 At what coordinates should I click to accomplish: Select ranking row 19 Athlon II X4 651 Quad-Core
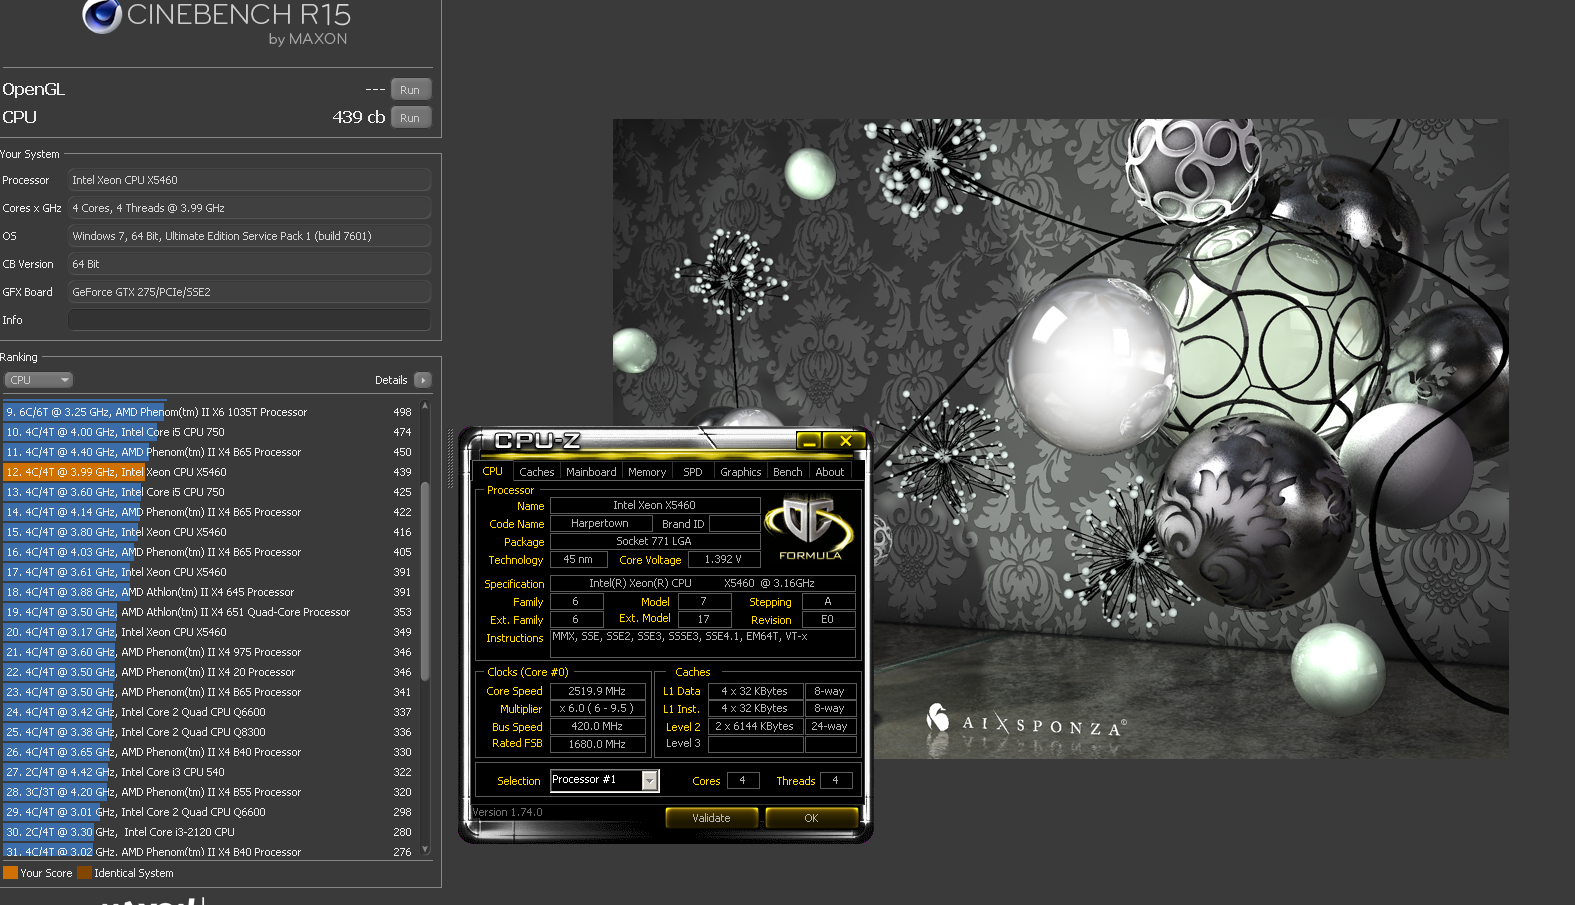(x=209, y=612)
